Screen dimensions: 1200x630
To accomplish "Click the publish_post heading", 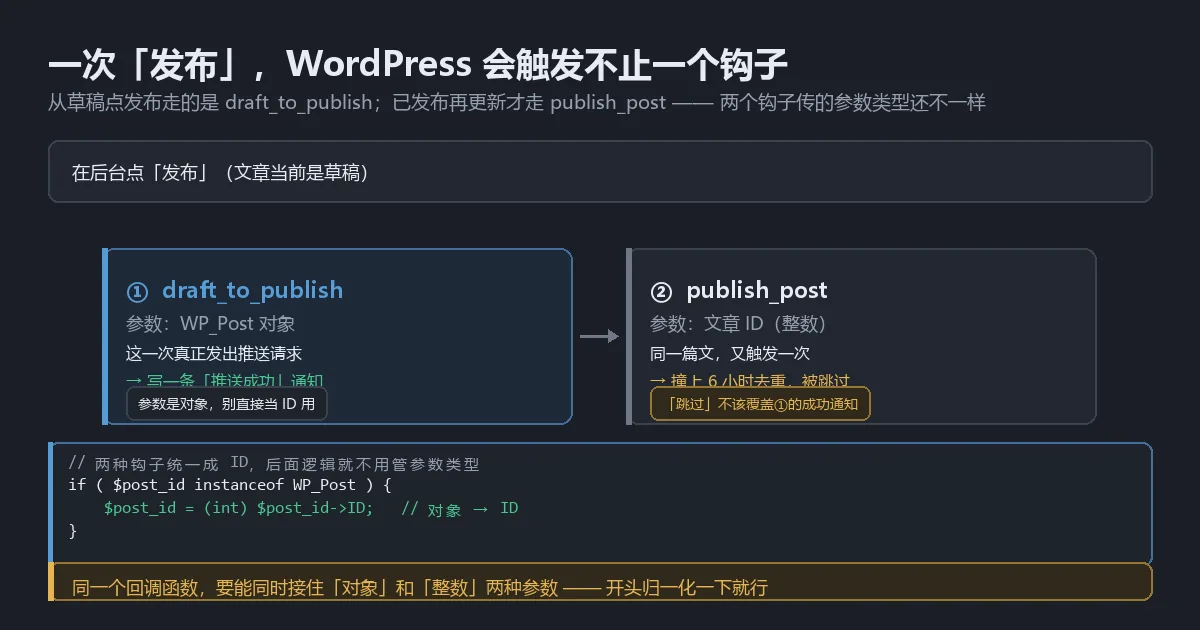I will click(x=757, y=291).
